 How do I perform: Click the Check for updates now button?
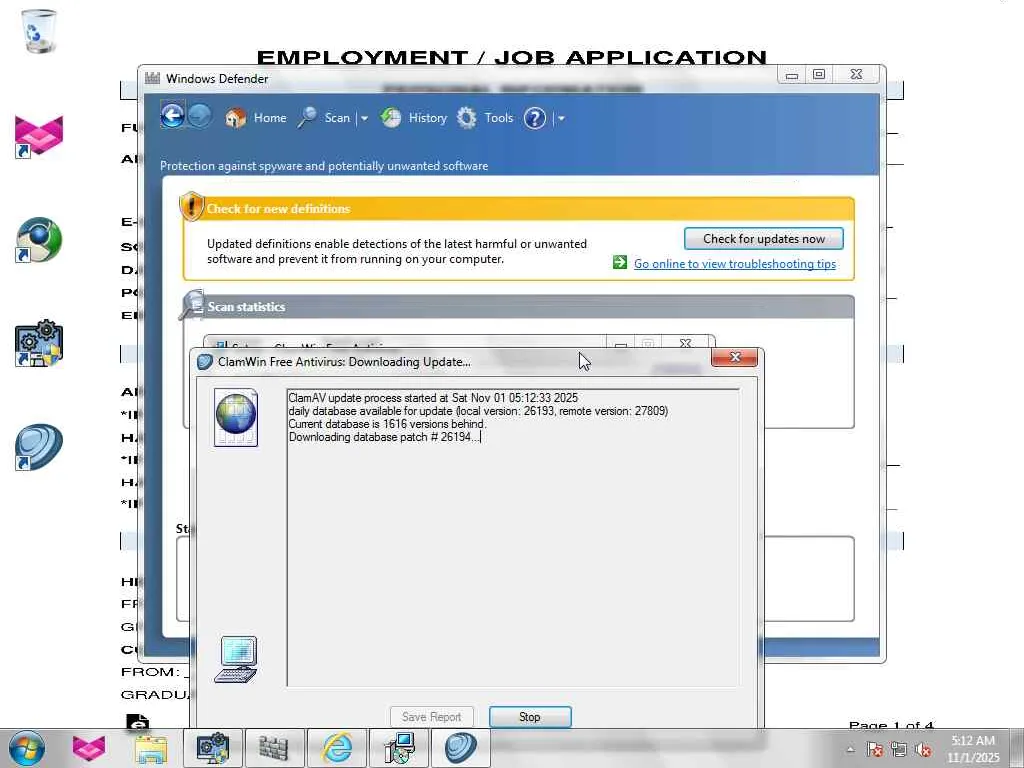(763, 239)
